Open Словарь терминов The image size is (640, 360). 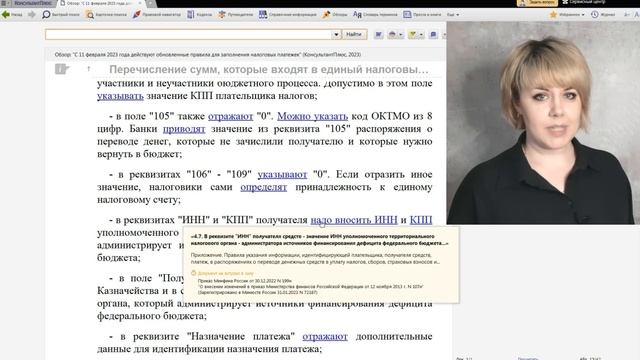coord(375,14)
